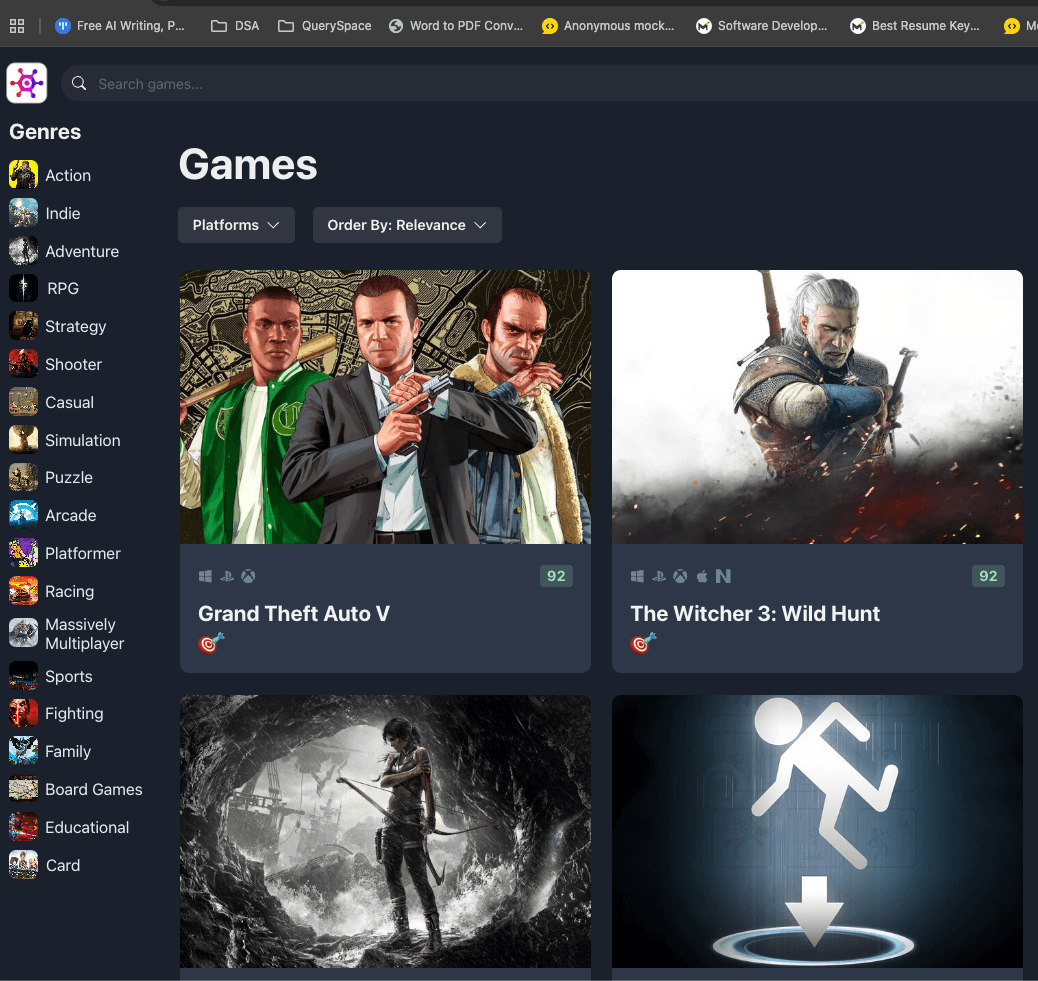Screen dimensions: 1038x981
Task: Click the Xbox platform icon on Grand Theft Auto V
Action: [249, 576]
